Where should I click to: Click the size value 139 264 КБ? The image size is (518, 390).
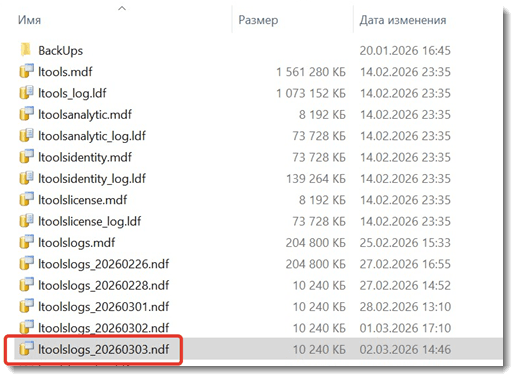coord(316,178)
